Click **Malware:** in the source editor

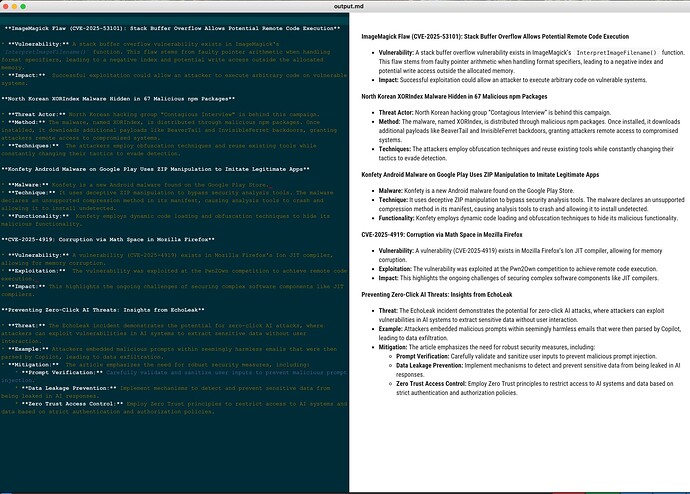point(29,185)
